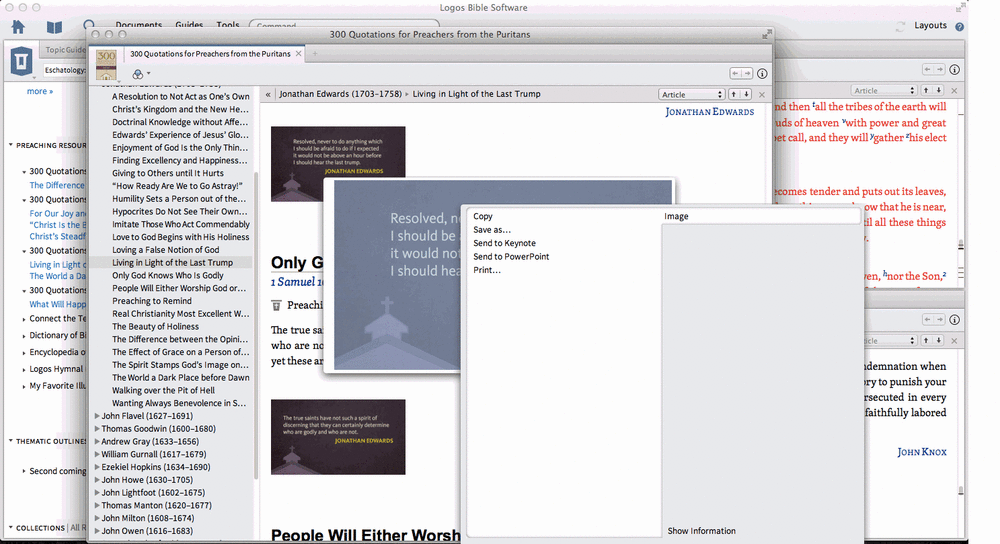Expand John Owen (1616–1683)

coord(97,531)
